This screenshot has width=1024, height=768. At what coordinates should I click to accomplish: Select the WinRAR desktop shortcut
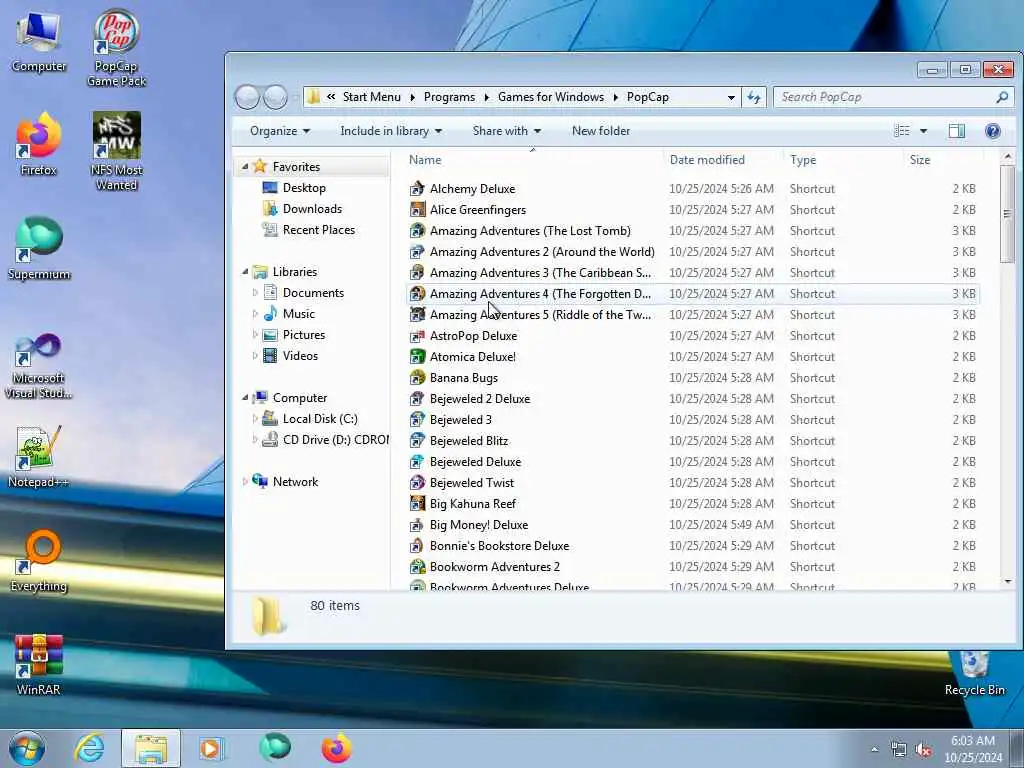coord(39,664)
